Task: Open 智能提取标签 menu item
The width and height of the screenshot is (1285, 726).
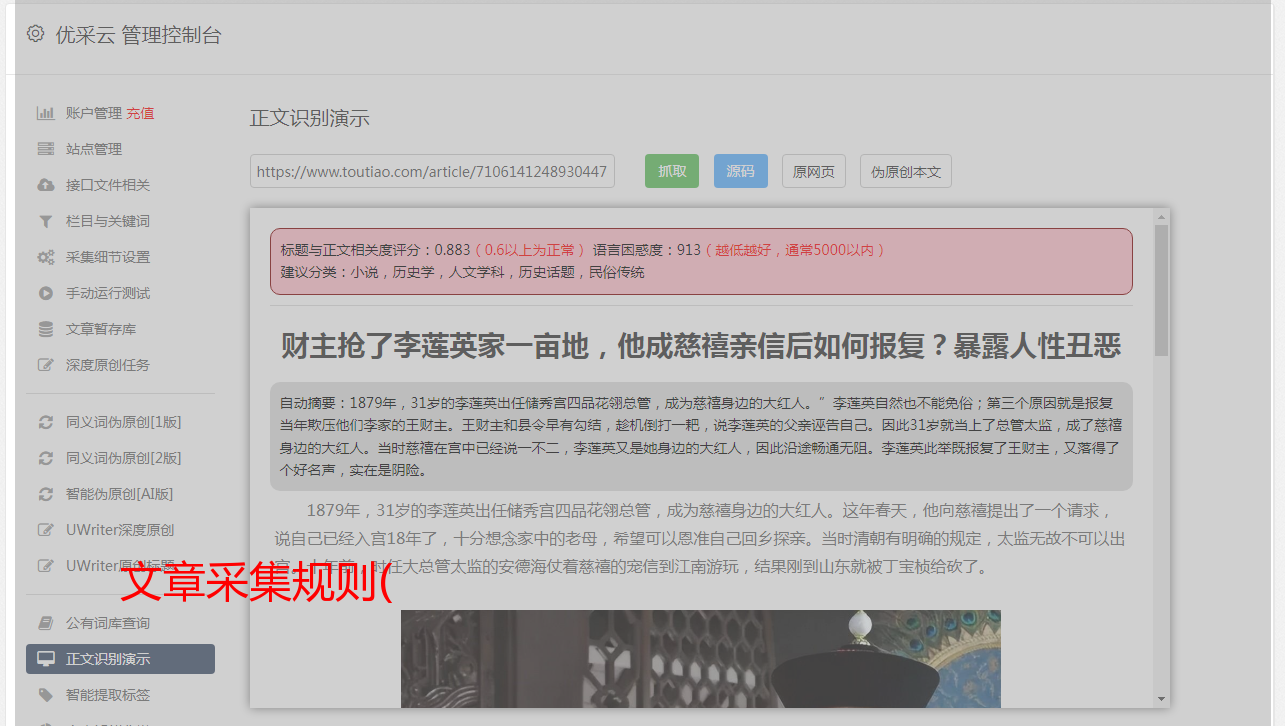Action: tap(108, 695)
